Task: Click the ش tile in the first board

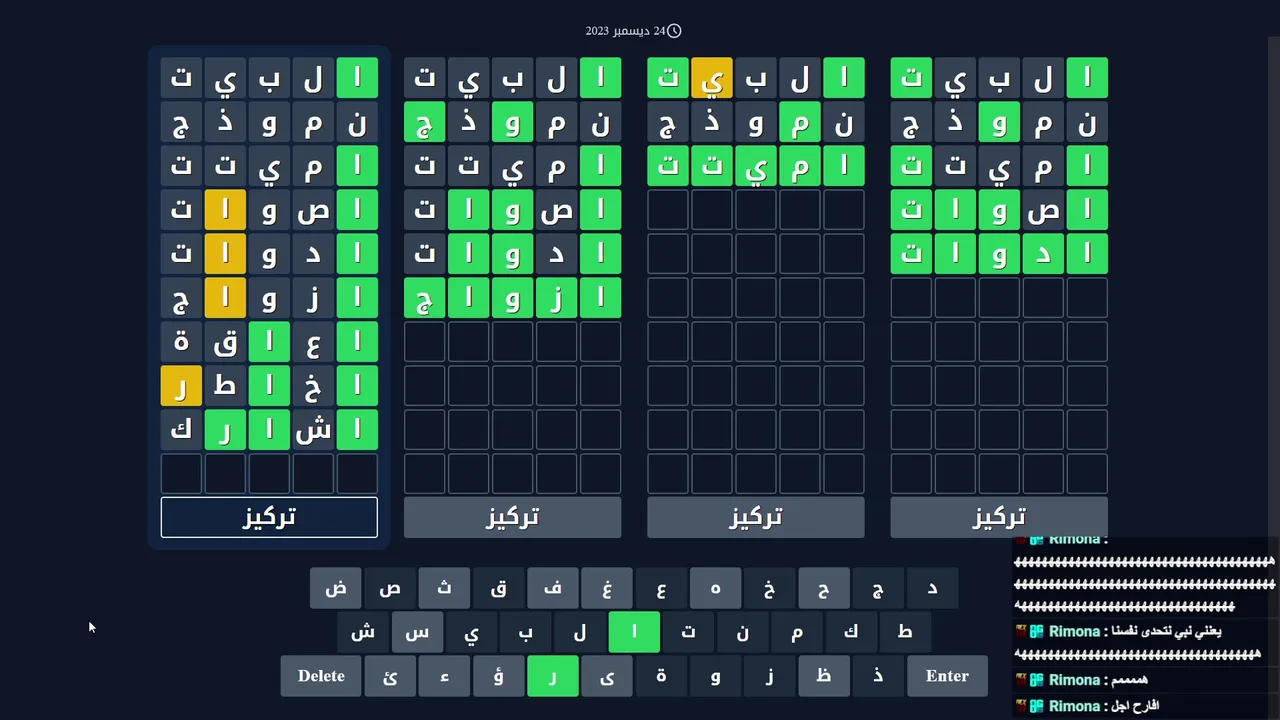Action: 313,430
